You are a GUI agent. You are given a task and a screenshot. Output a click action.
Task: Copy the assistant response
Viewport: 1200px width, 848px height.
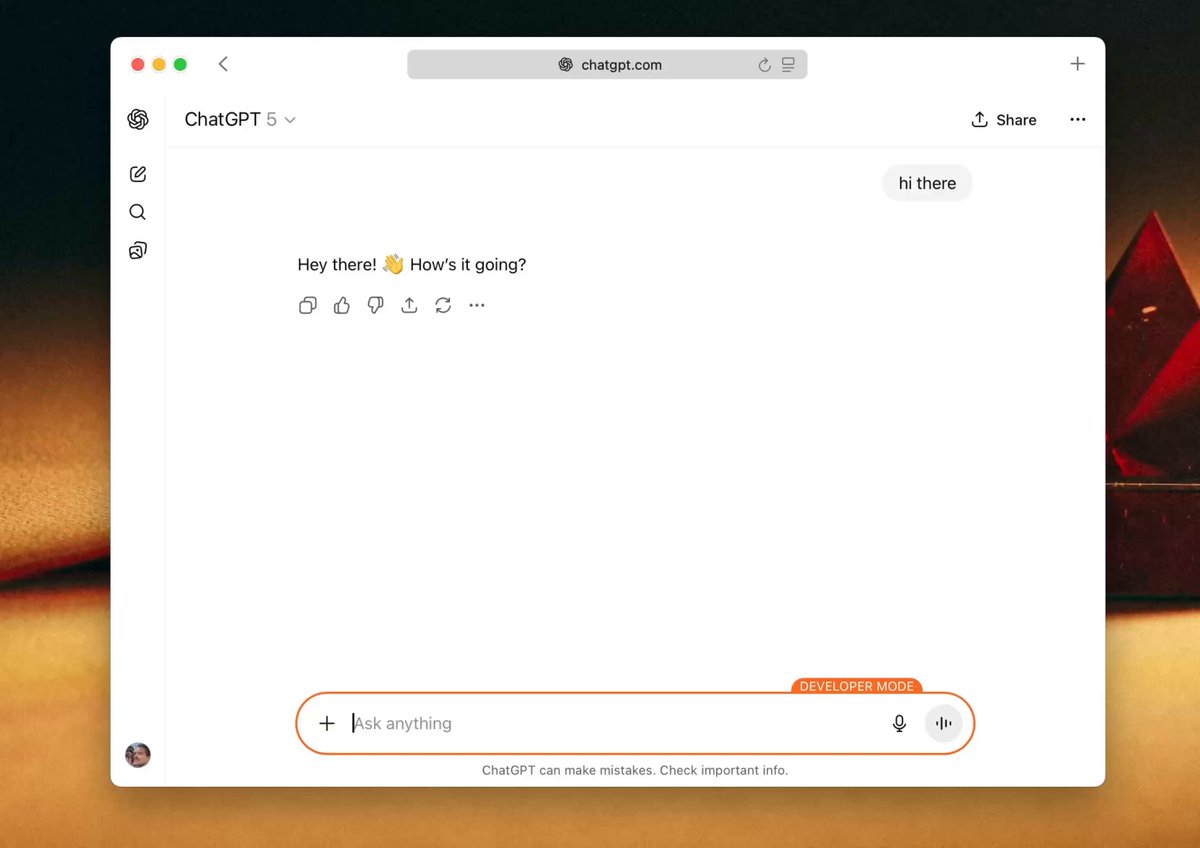pyautogui.click(x=308, y=305)
